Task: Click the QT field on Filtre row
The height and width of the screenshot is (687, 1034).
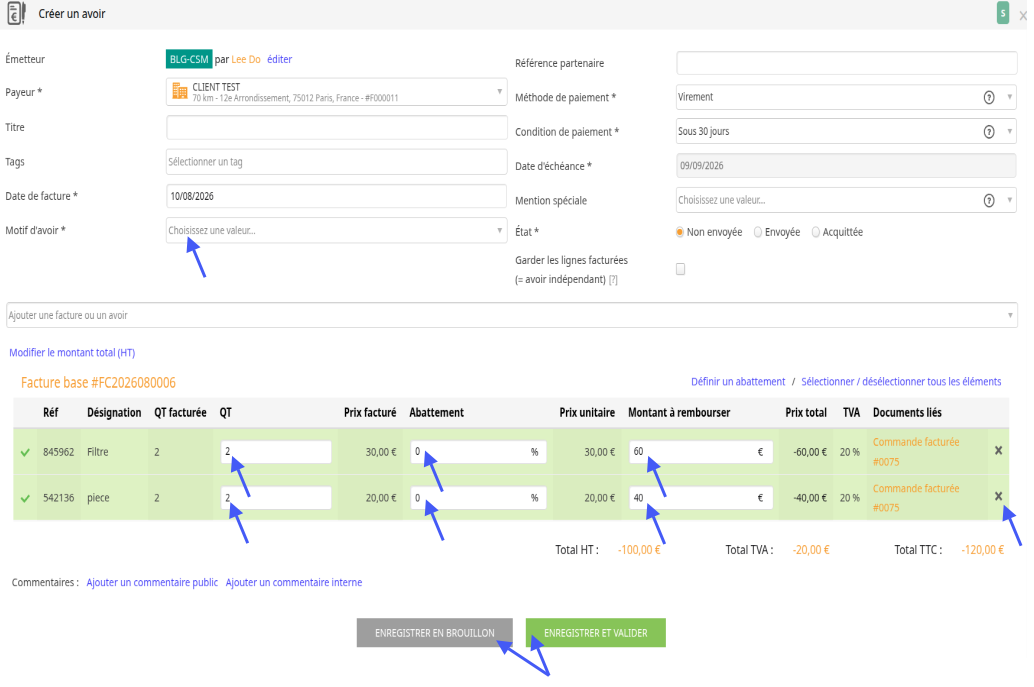Action: click(x=276, y=452)
